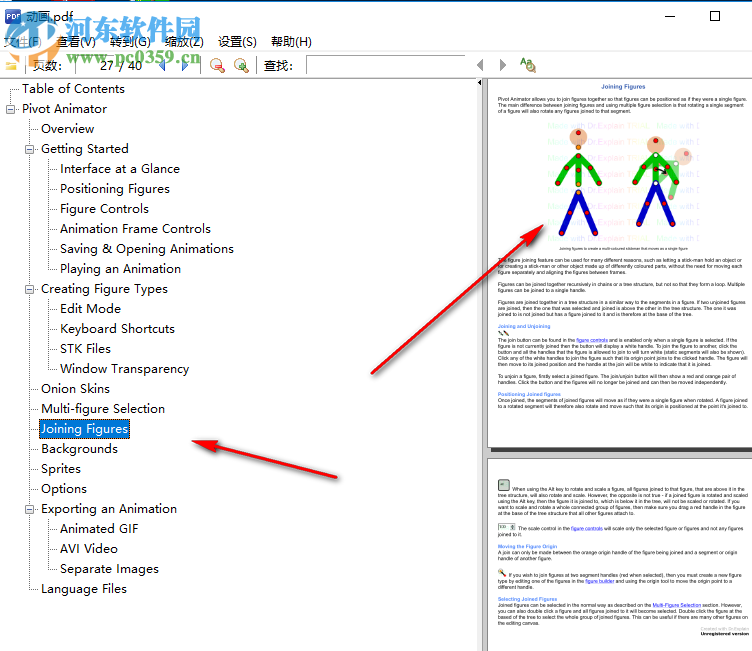Find previous match arrow
752x651 pixels.
pos(480,65)
